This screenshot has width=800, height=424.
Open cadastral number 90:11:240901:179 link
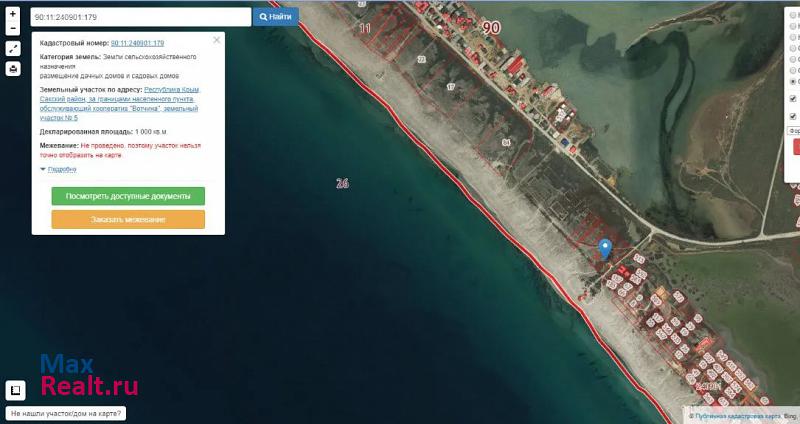tap(137, 43)
